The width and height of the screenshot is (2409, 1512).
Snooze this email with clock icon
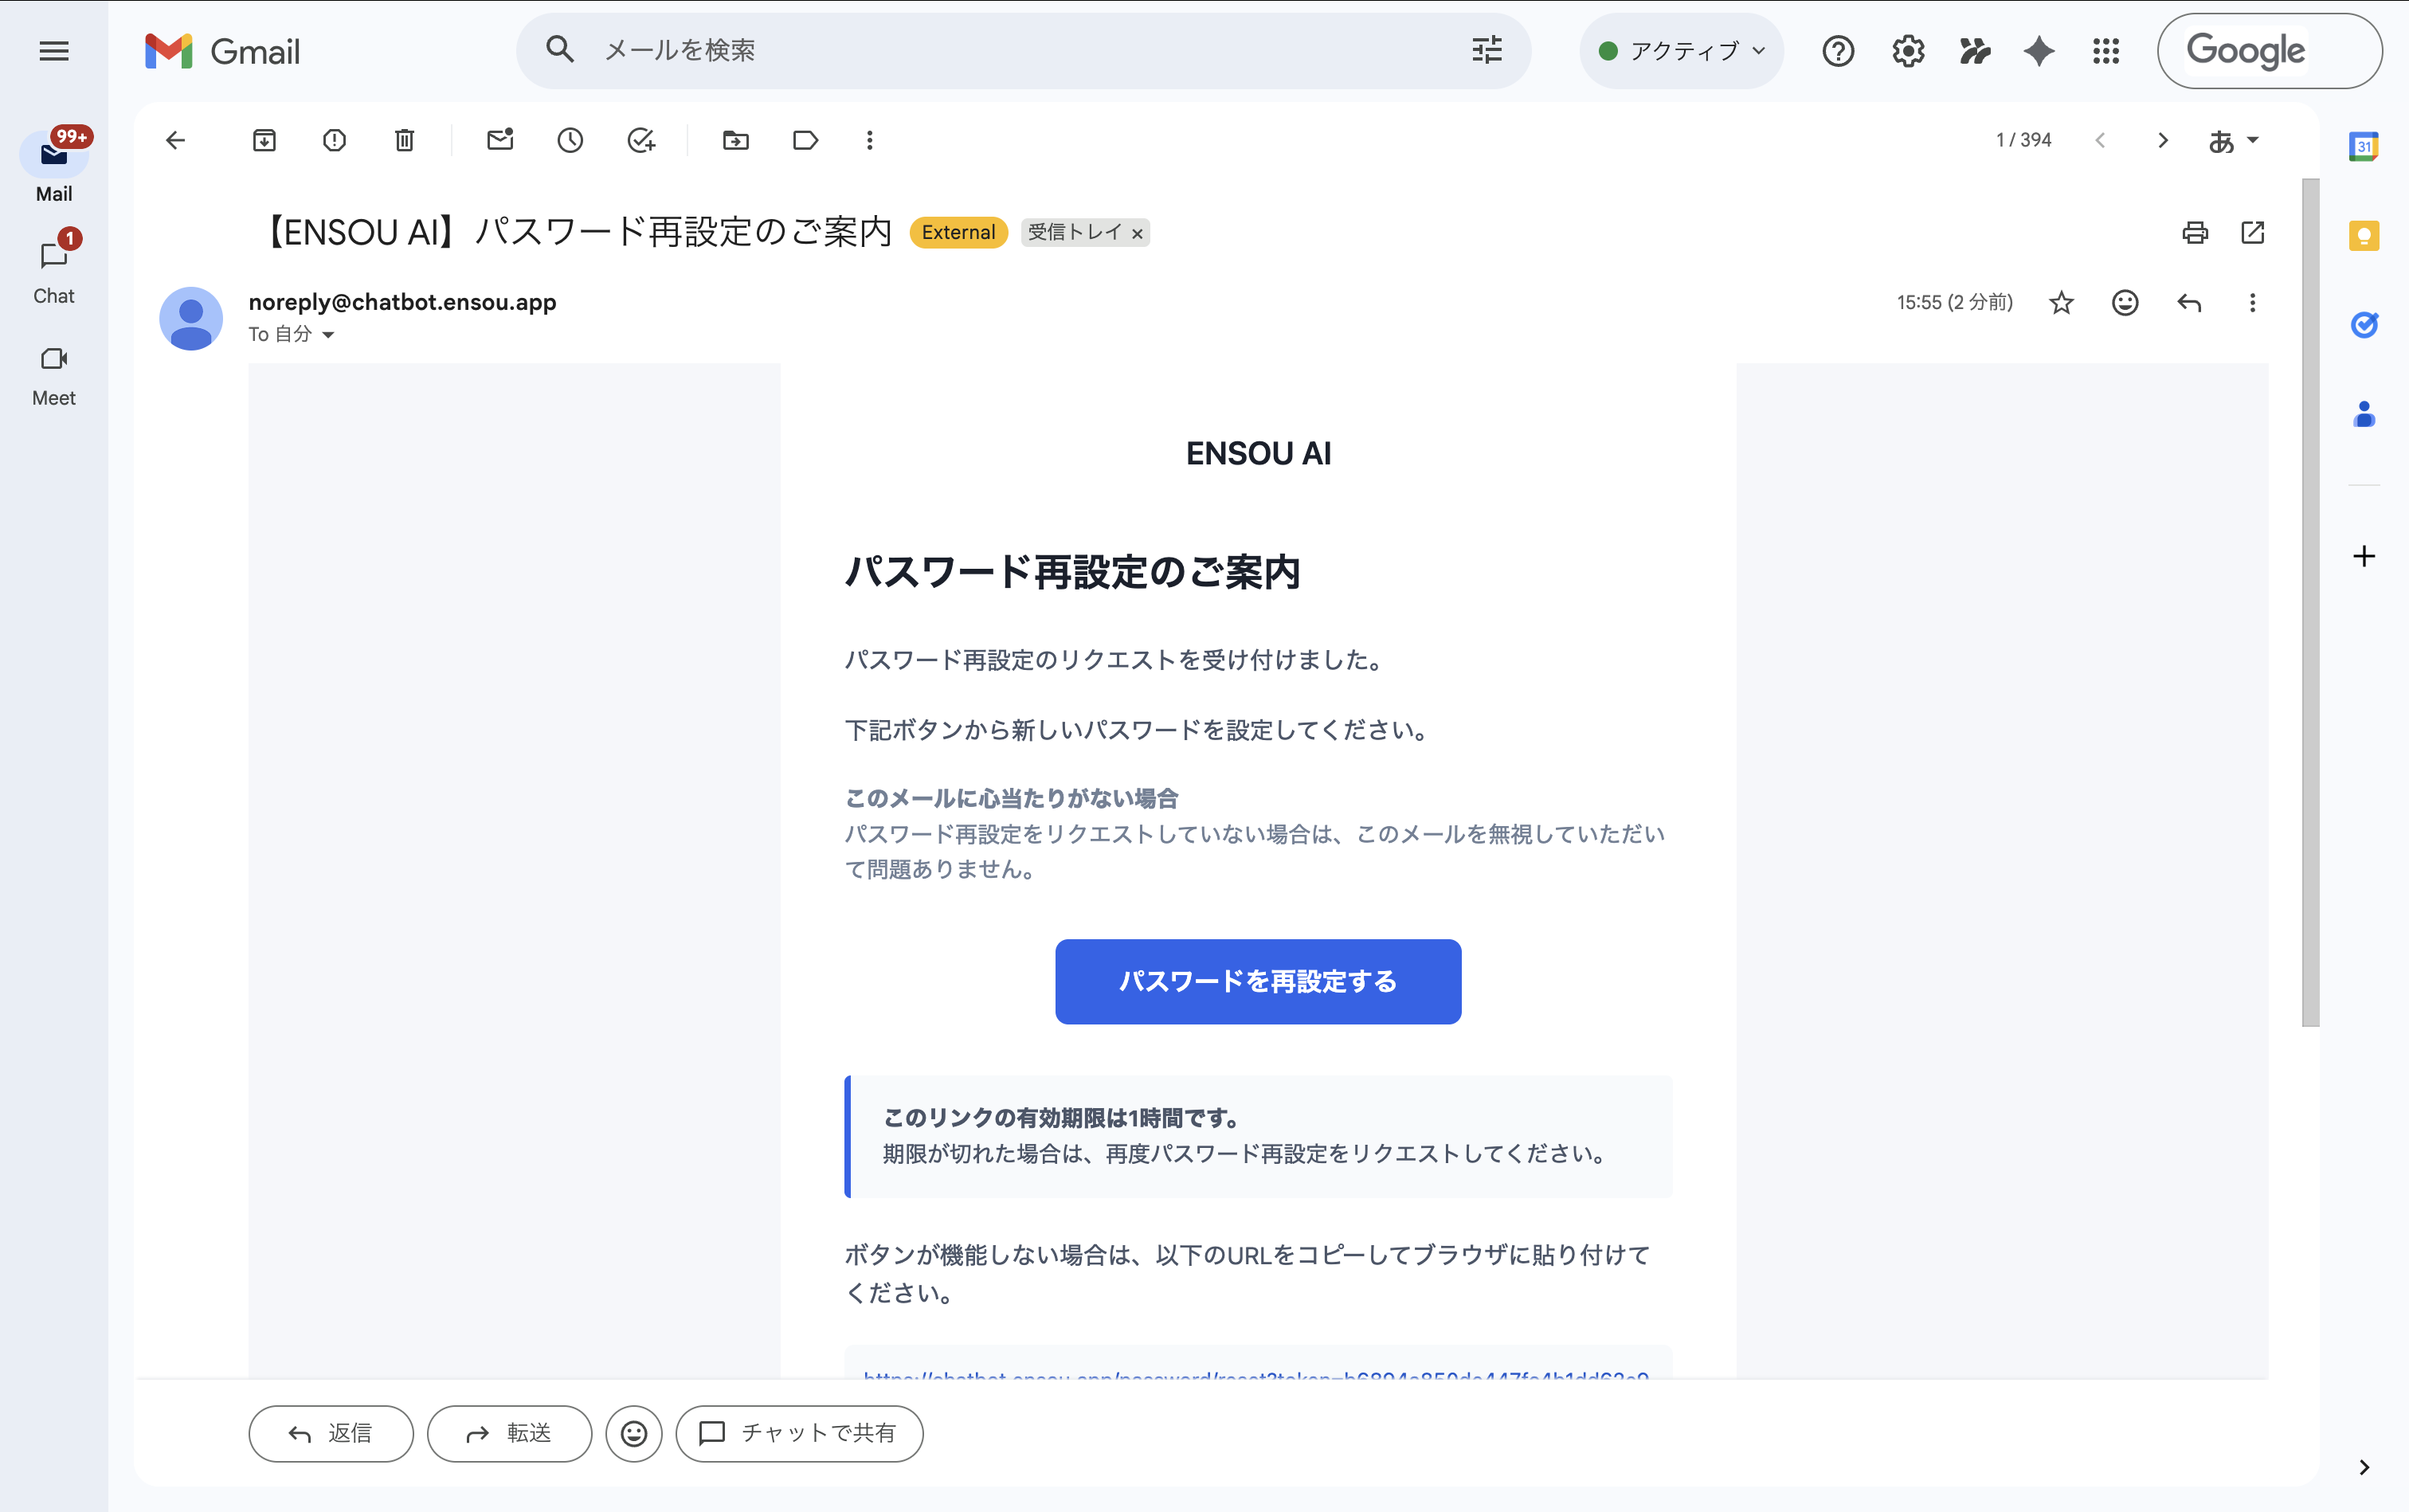pyautogui.click(x=570, y=140)
